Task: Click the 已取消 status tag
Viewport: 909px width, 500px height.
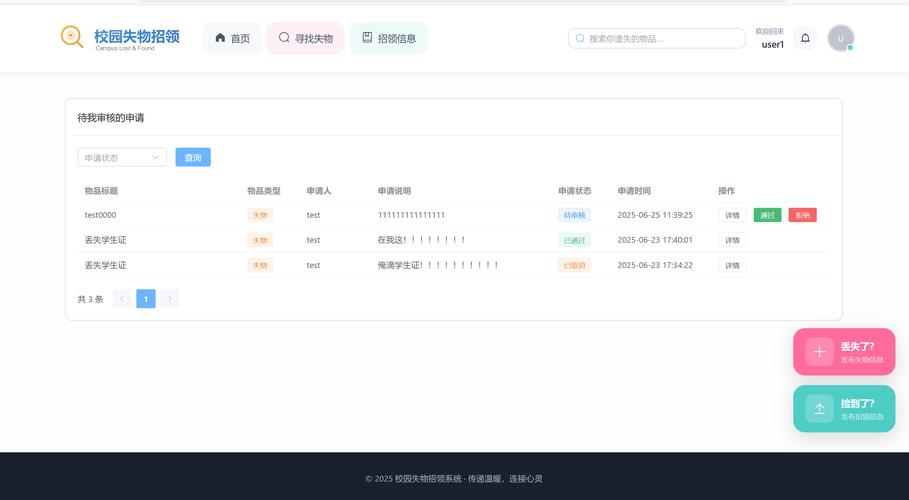Action: click(575, 266)
